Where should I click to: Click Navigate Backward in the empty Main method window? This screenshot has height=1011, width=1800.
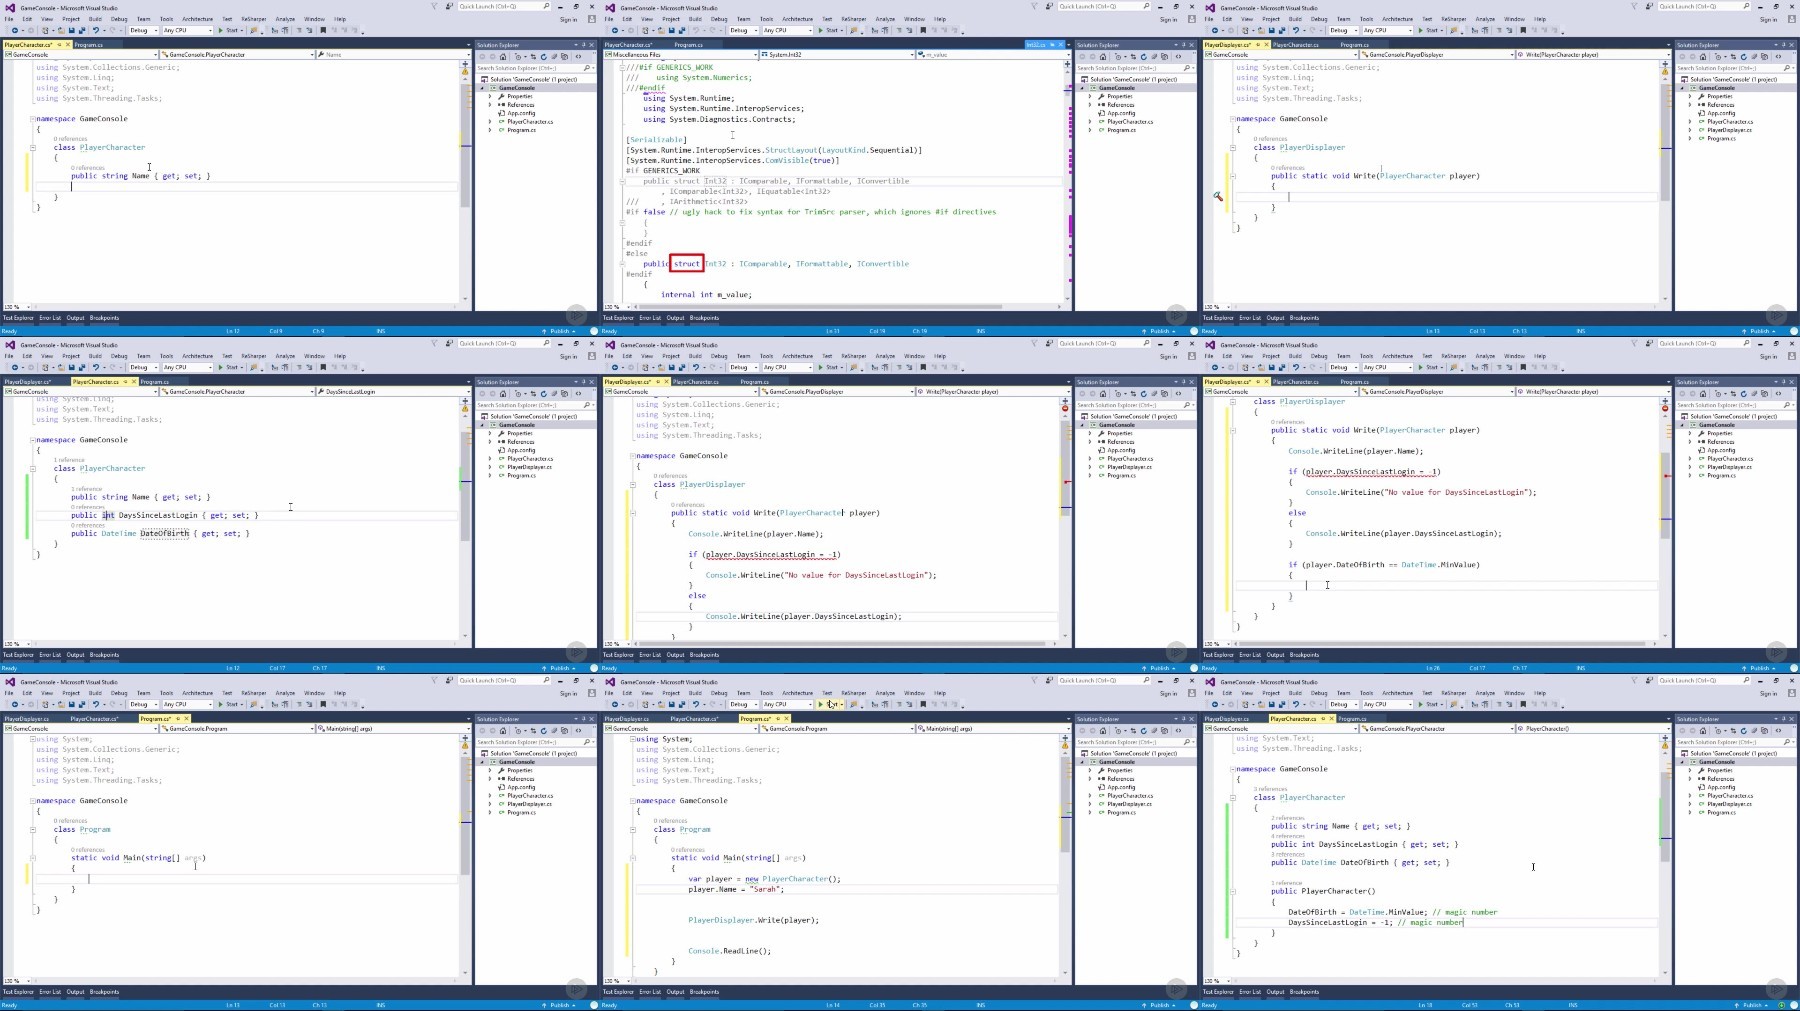click(x=15, y=704)
